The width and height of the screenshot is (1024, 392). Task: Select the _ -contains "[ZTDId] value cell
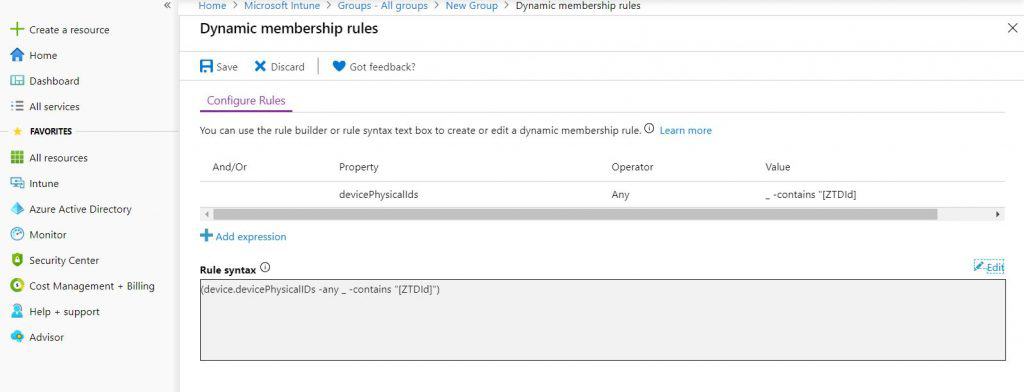point(810,195)
